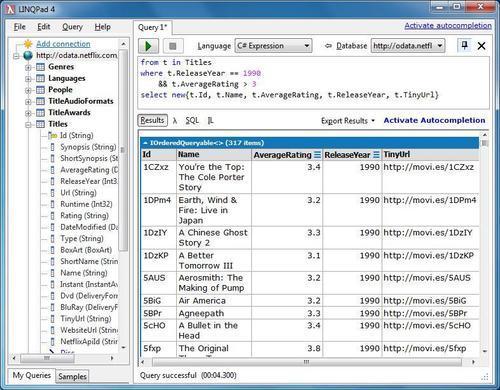Click the Titles table icon
The height and width of the screenshot is (390, 500).
pyautogui.click(x=40, y=124)
